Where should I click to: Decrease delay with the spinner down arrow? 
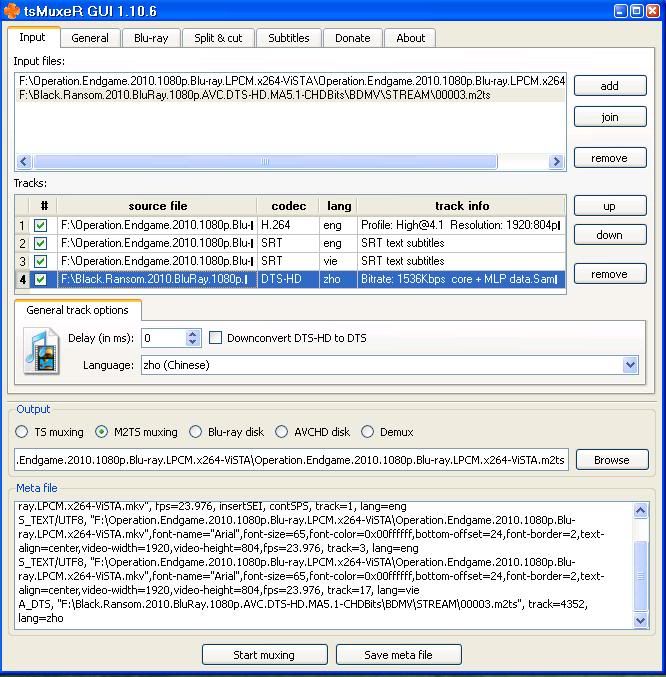click(x=193, y=342)
